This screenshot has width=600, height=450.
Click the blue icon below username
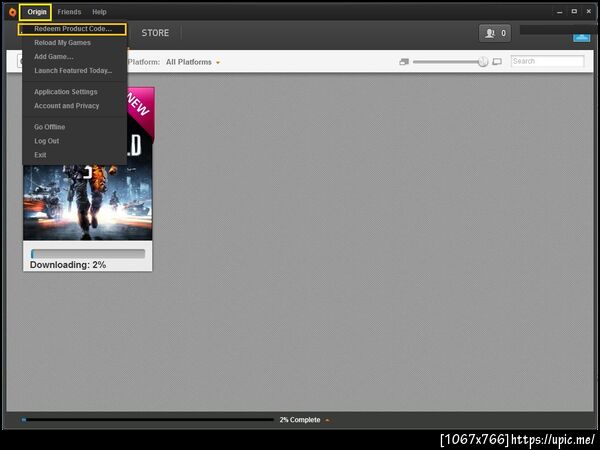581,38
